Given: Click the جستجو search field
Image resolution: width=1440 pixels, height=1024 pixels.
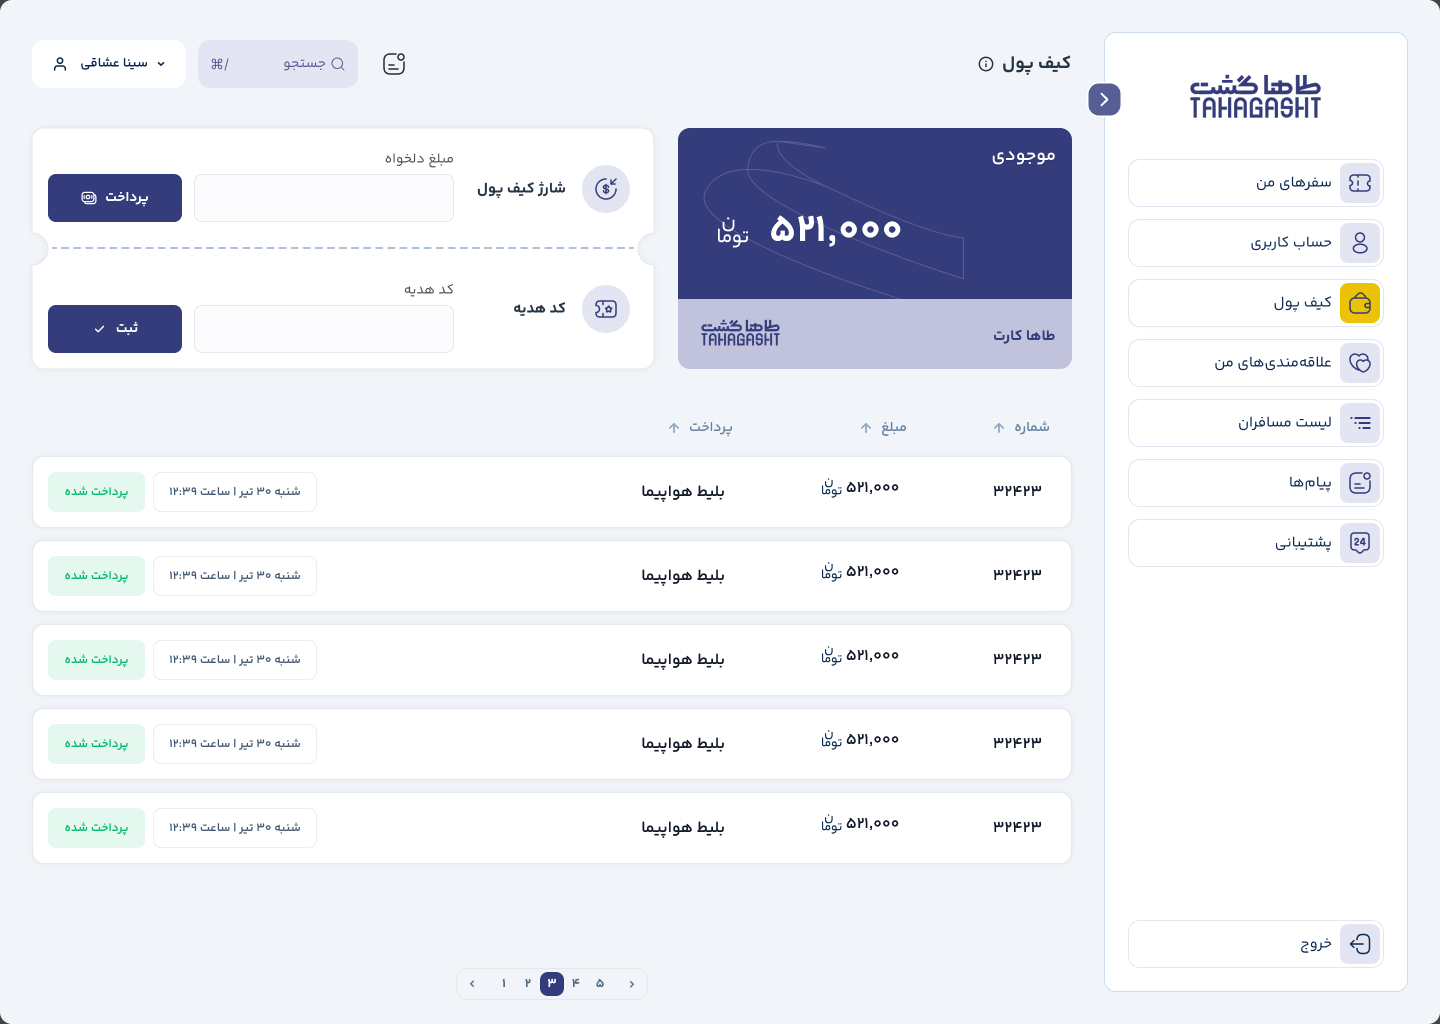Looking at the screenshot, I should (278, 64).
